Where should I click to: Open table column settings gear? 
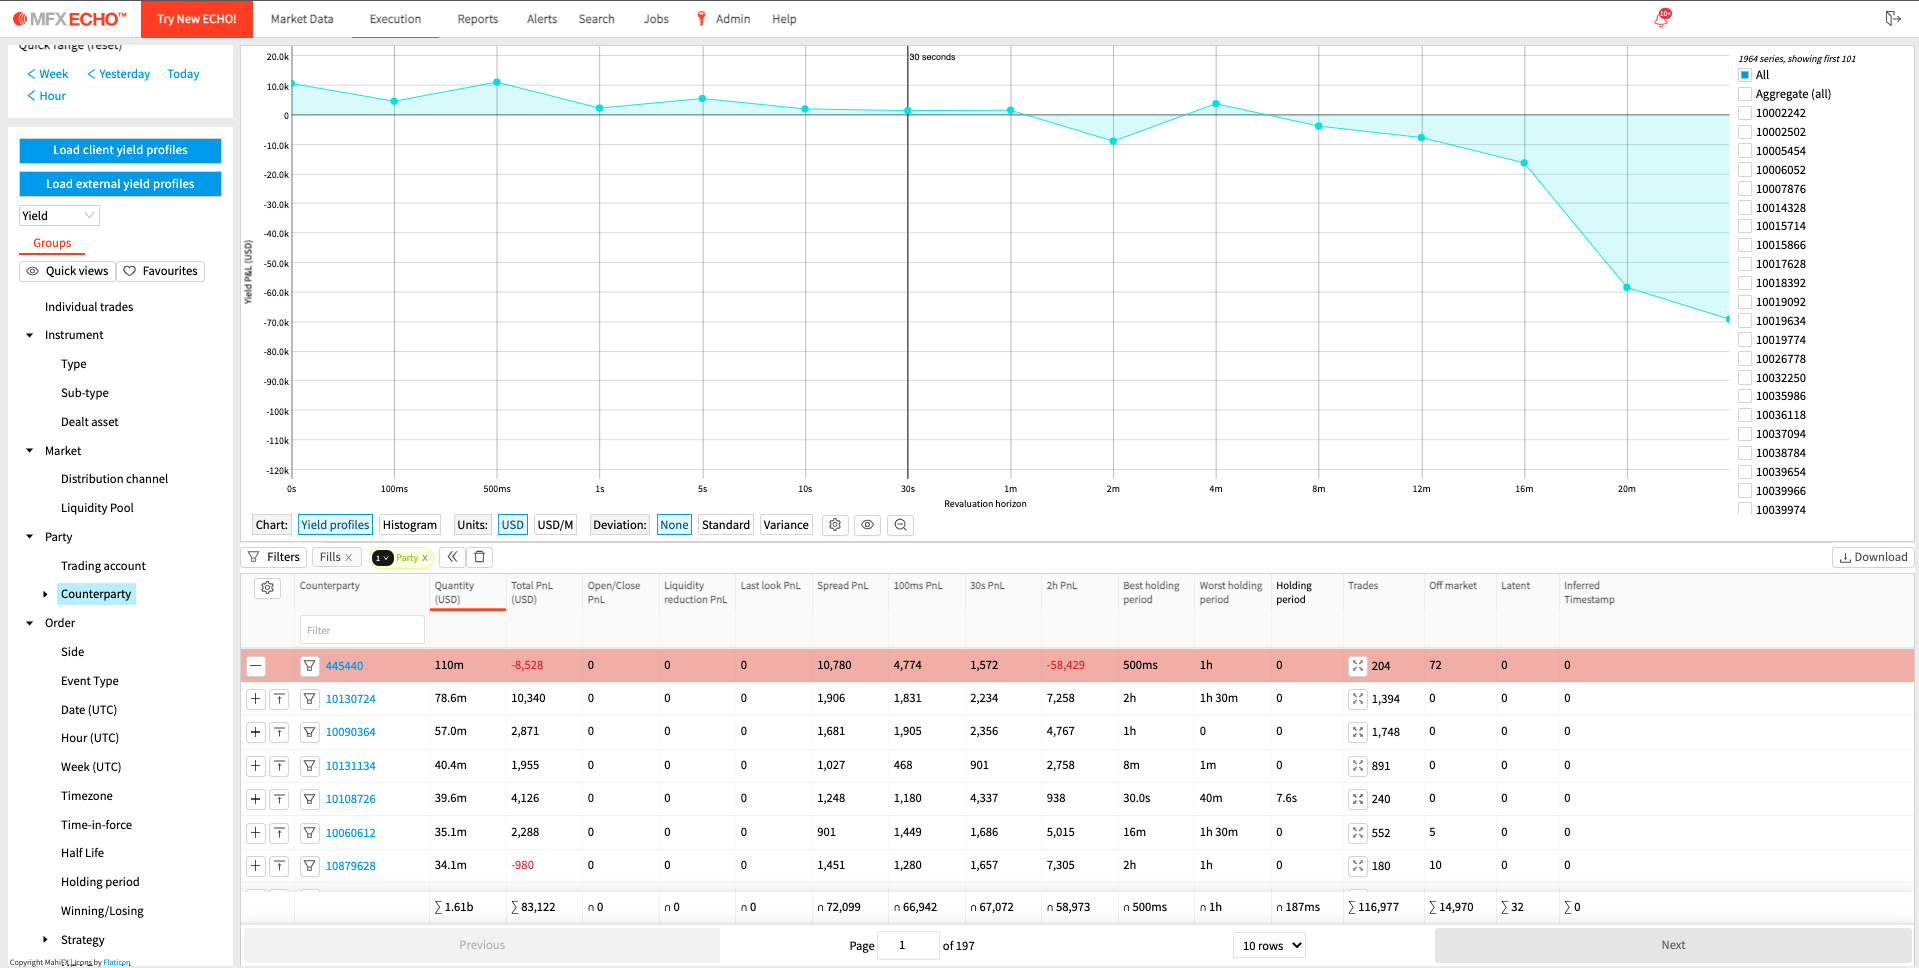pyautogui.click(x=268, y=588)
